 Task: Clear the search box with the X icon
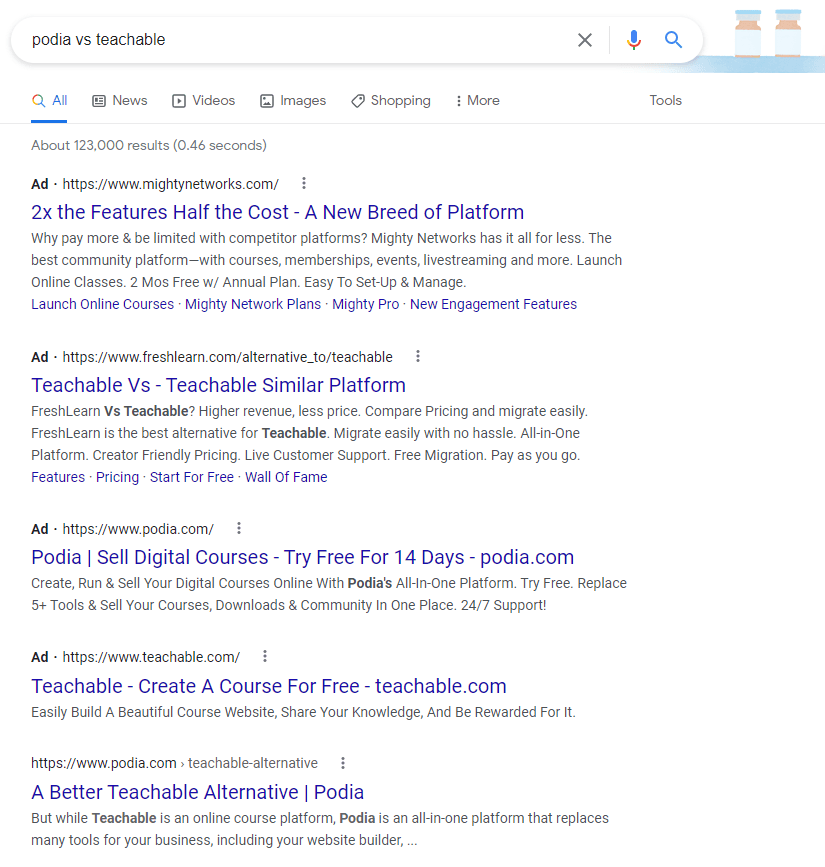click(x=584, y=40)
